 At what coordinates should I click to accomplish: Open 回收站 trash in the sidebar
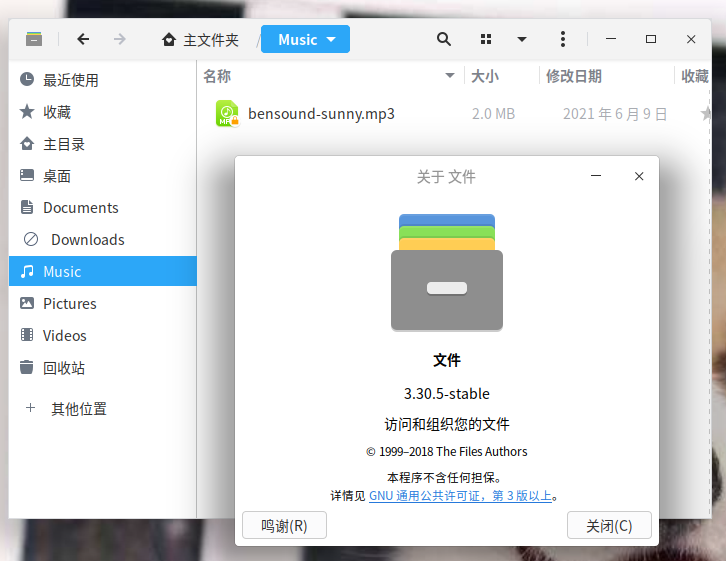[102, 368]
